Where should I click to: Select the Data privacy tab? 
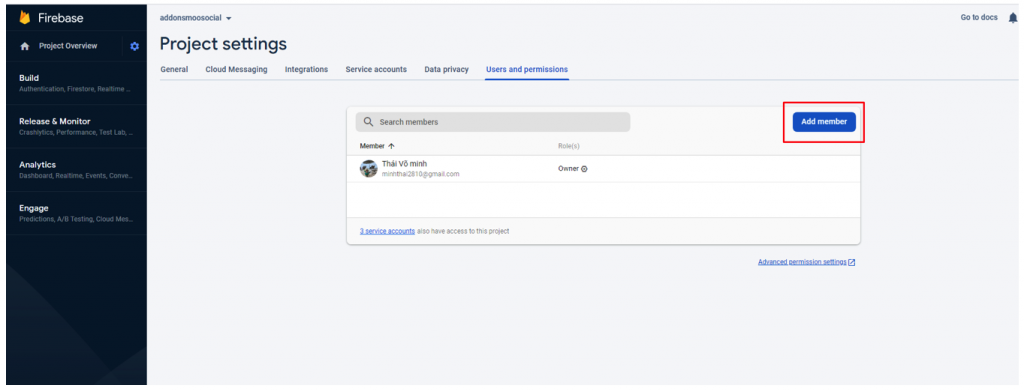pos(447,69)
